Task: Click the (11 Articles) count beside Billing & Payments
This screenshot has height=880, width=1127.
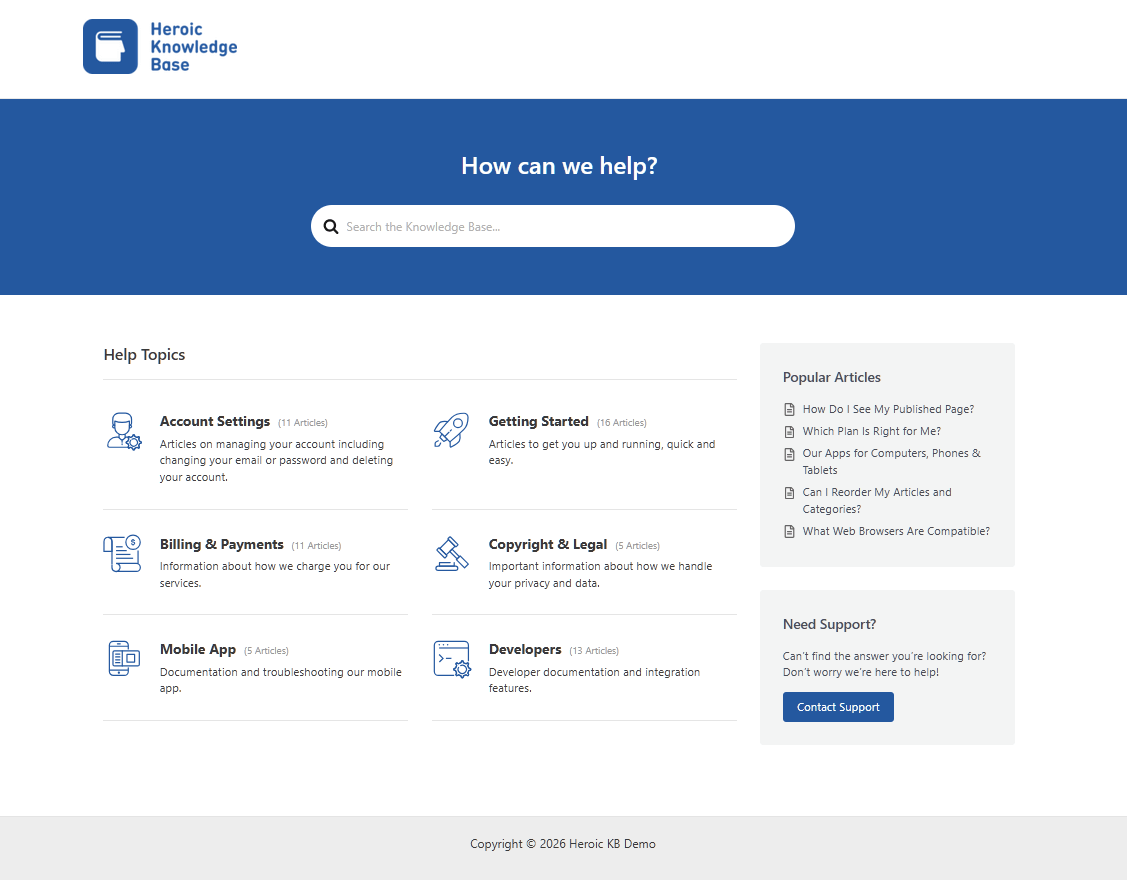Action: [316, 546]
